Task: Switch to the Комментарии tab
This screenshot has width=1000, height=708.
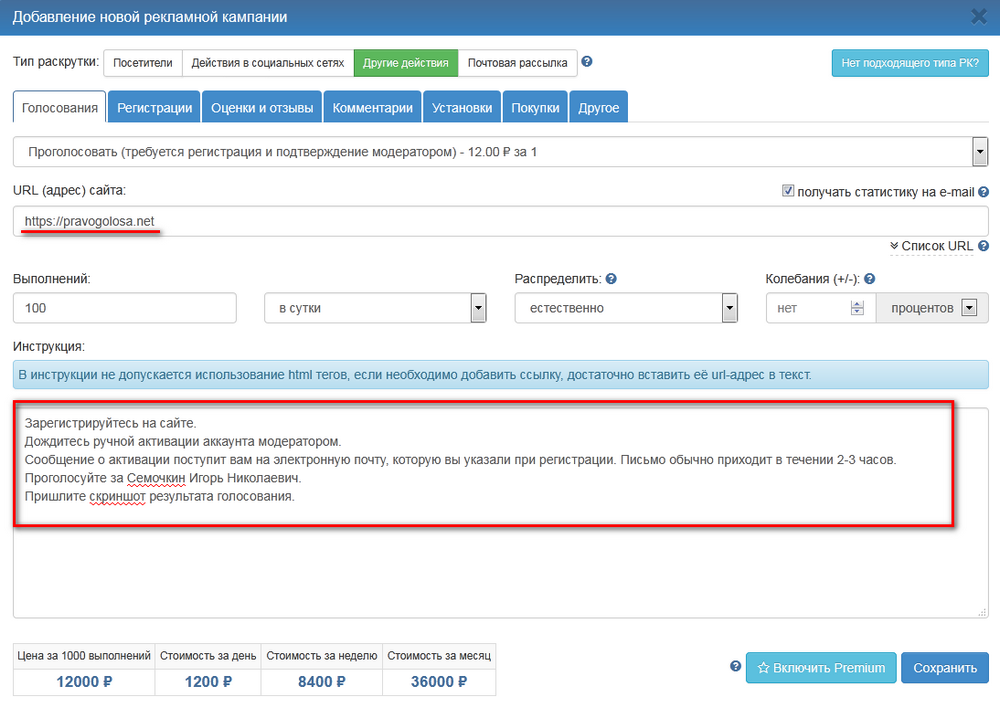Action: (372, 108)
